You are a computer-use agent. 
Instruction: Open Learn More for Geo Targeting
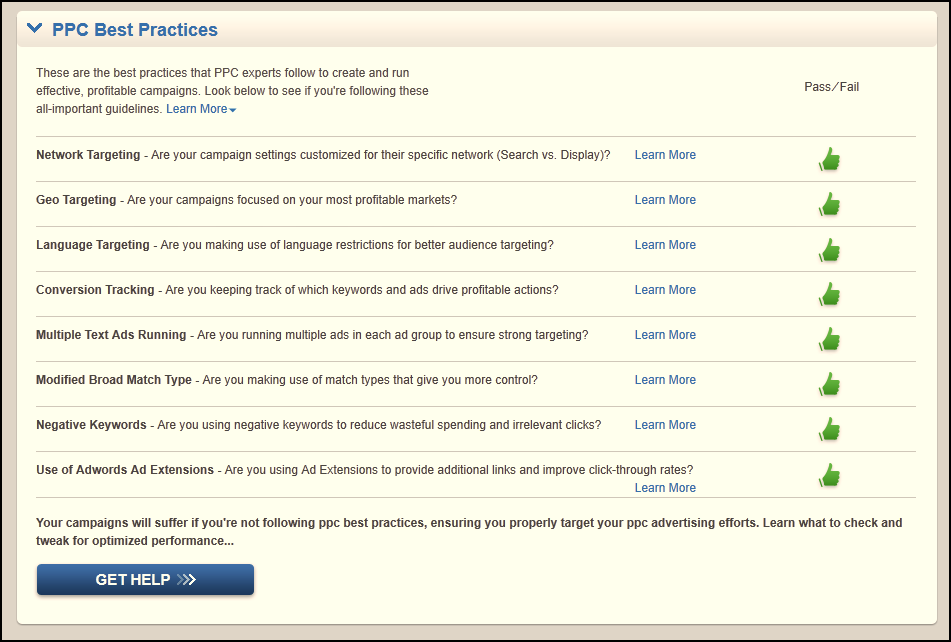coord(665,199)
